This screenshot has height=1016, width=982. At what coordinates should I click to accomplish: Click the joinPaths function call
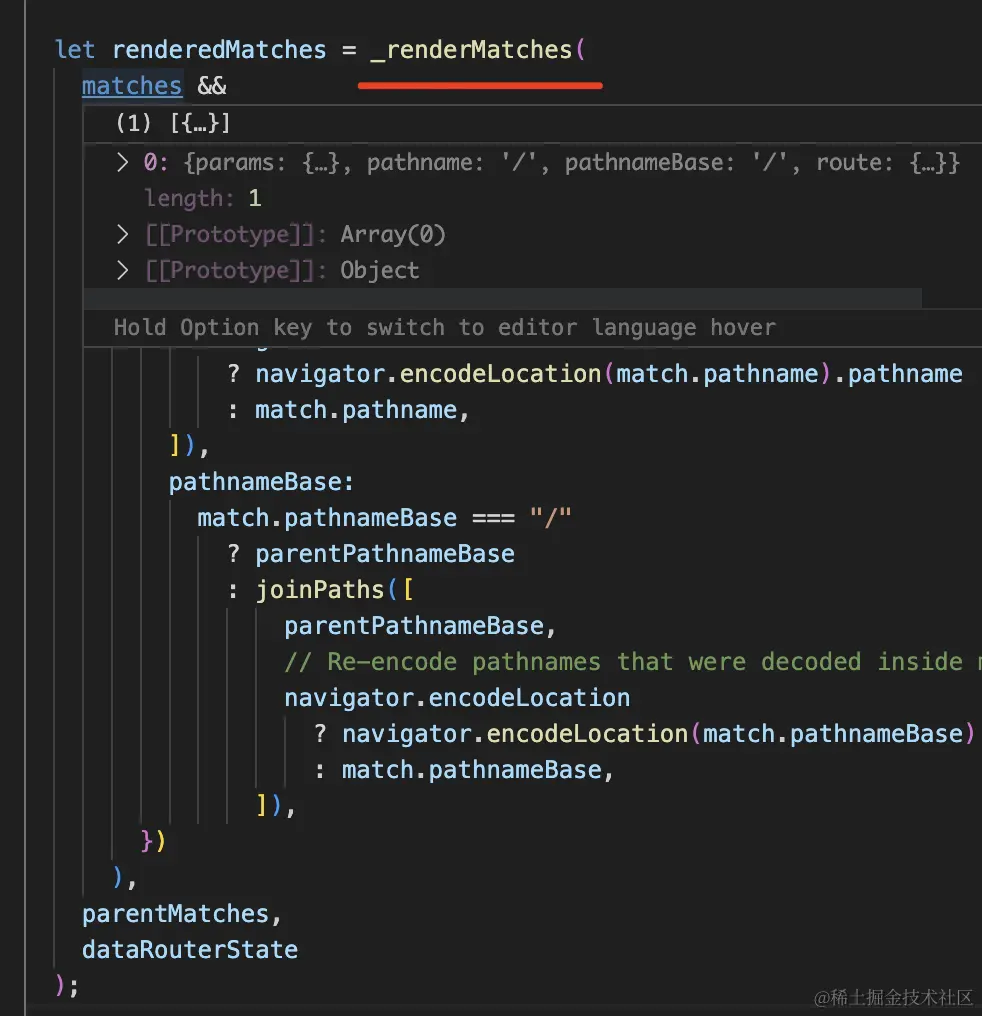(x=320, y=590)
